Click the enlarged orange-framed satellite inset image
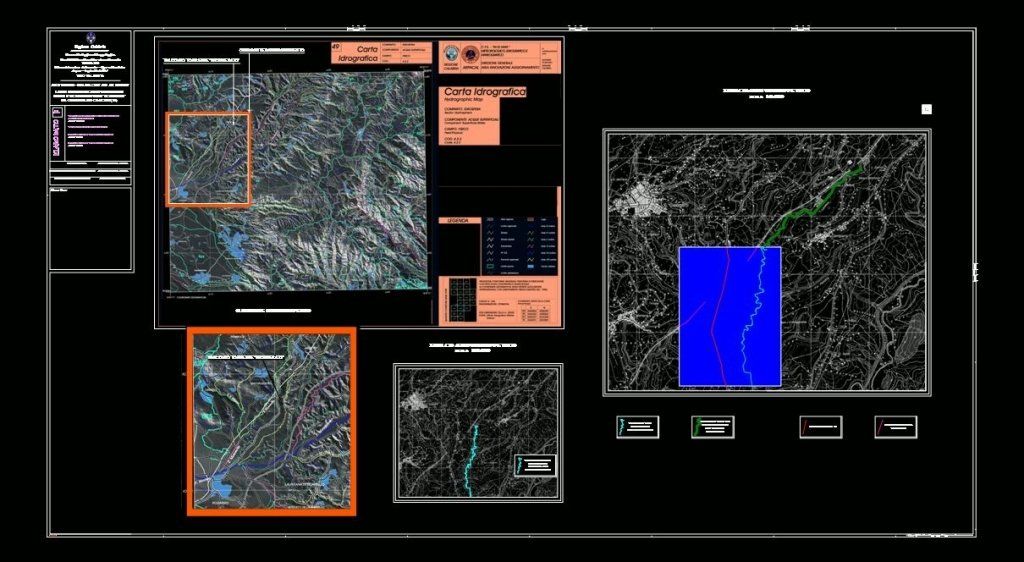This screenshot has height=562, width=1024. 272,422
